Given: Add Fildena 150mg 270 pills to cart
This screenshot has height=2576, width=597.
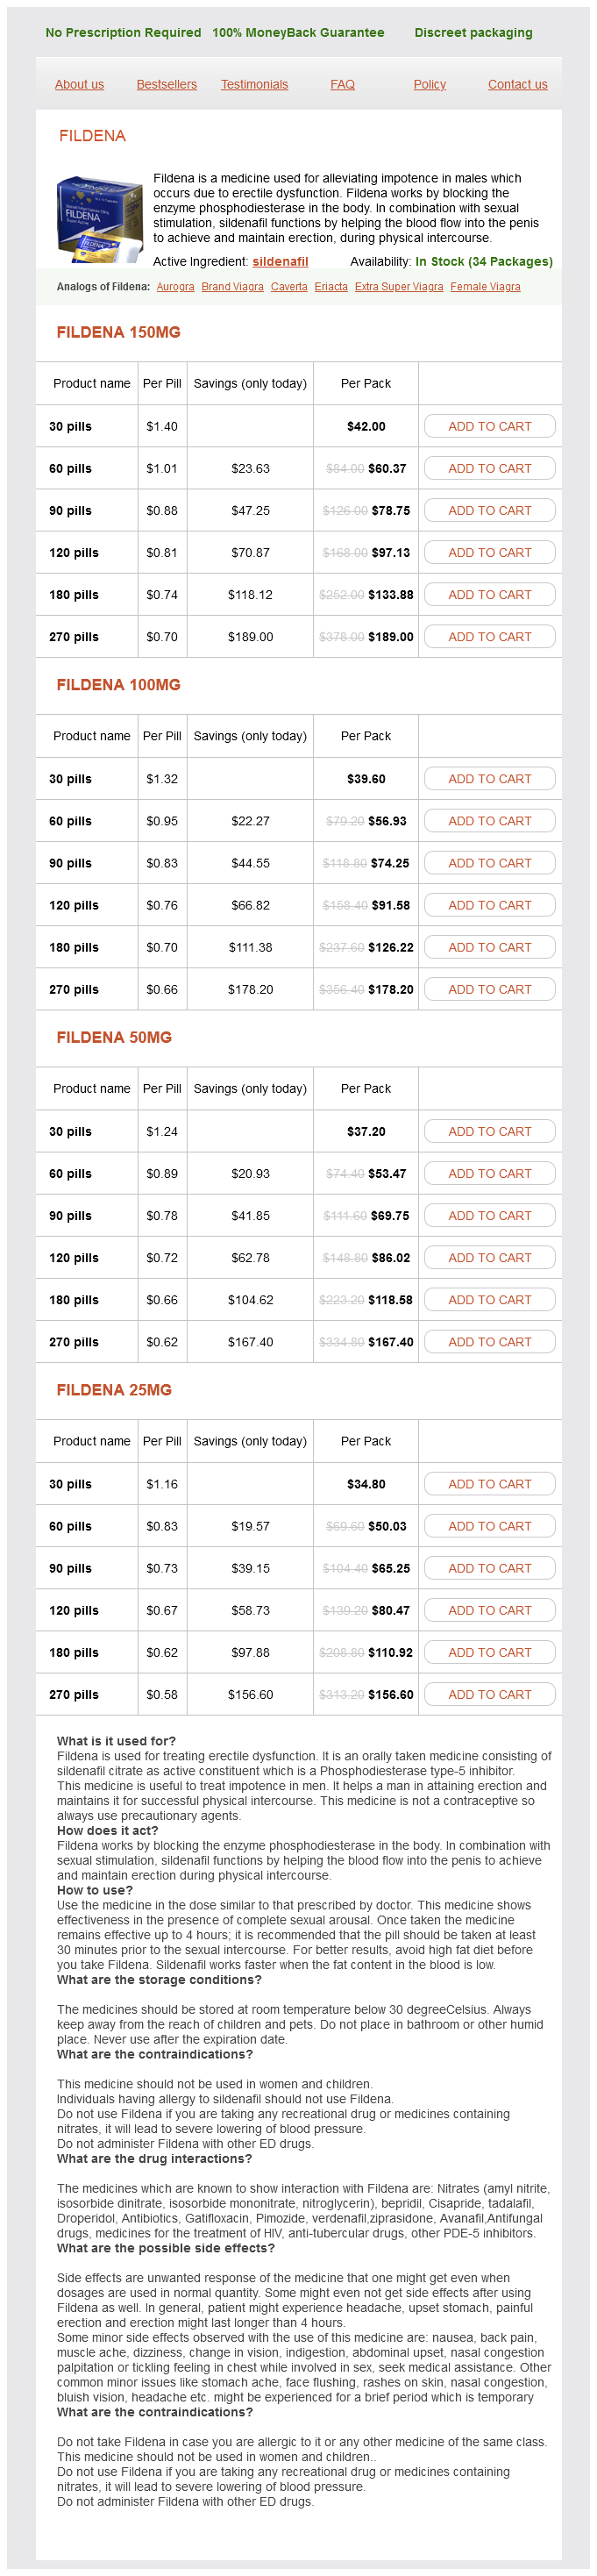Looking at the screenshot, I should click(489, 637).
